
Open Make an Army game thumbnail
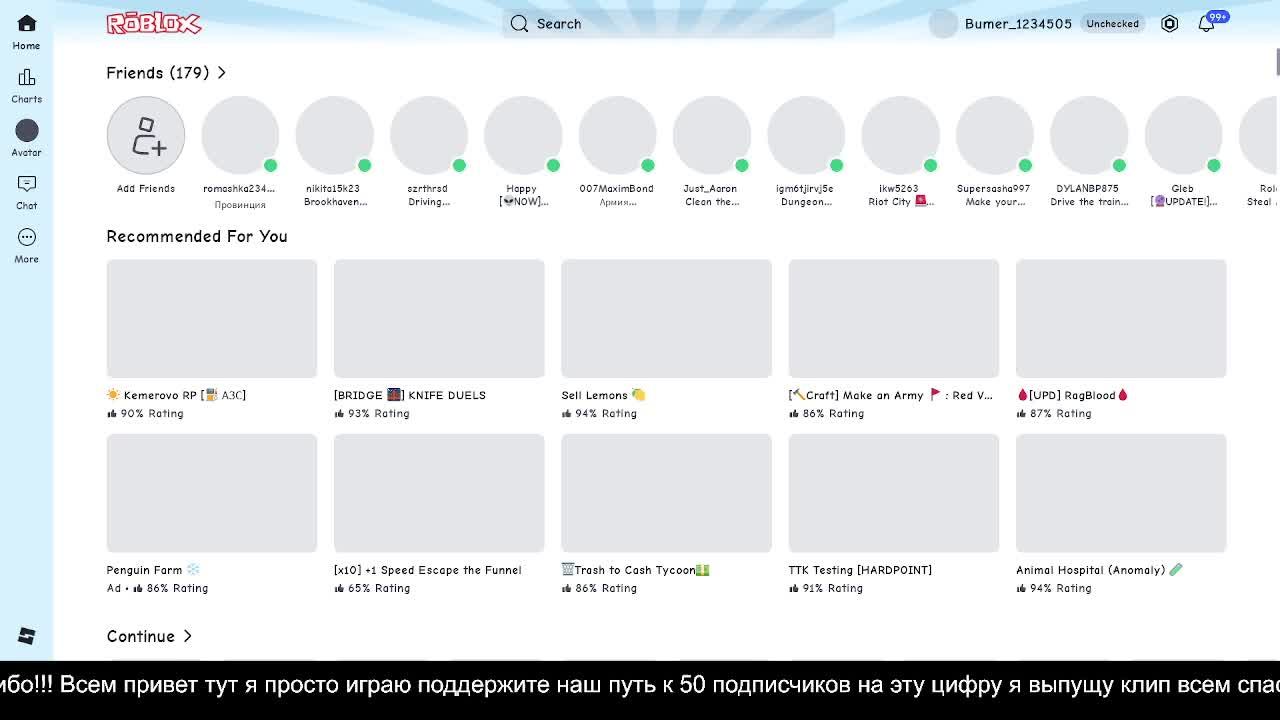point(894,319)
